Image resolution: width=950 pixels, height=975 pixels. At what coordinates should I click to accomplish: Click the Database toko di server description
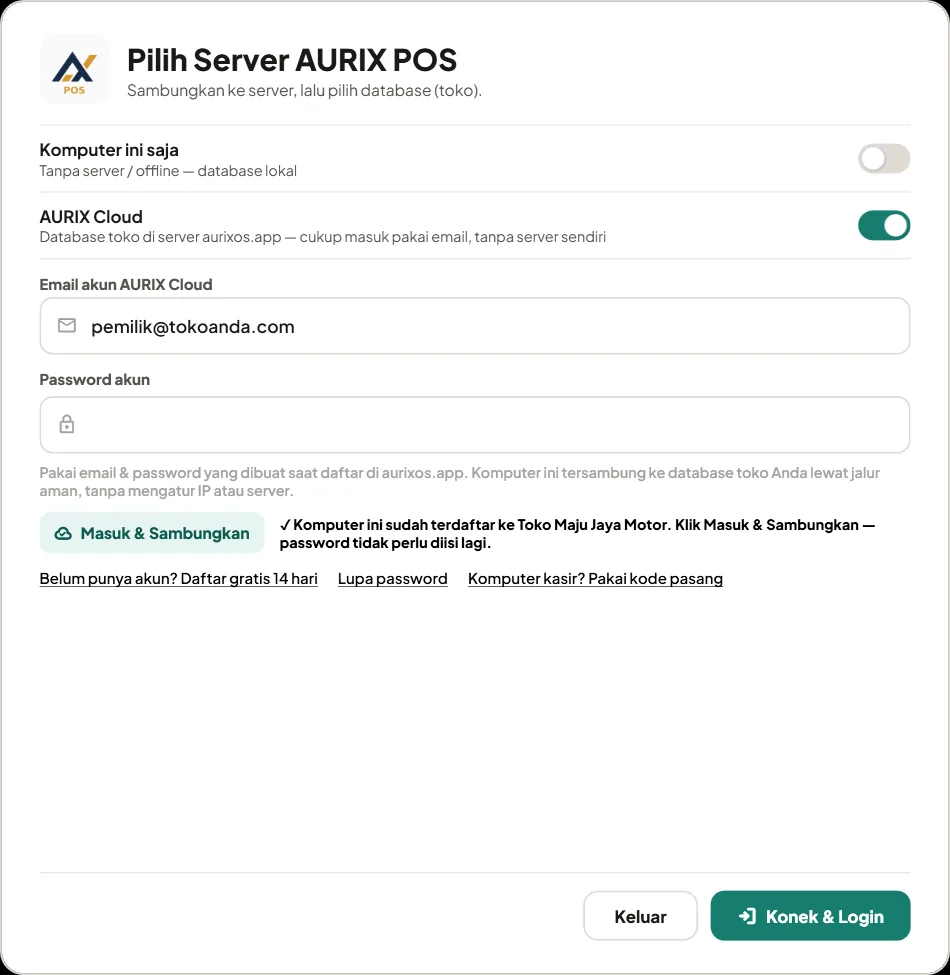coord(322,237)
